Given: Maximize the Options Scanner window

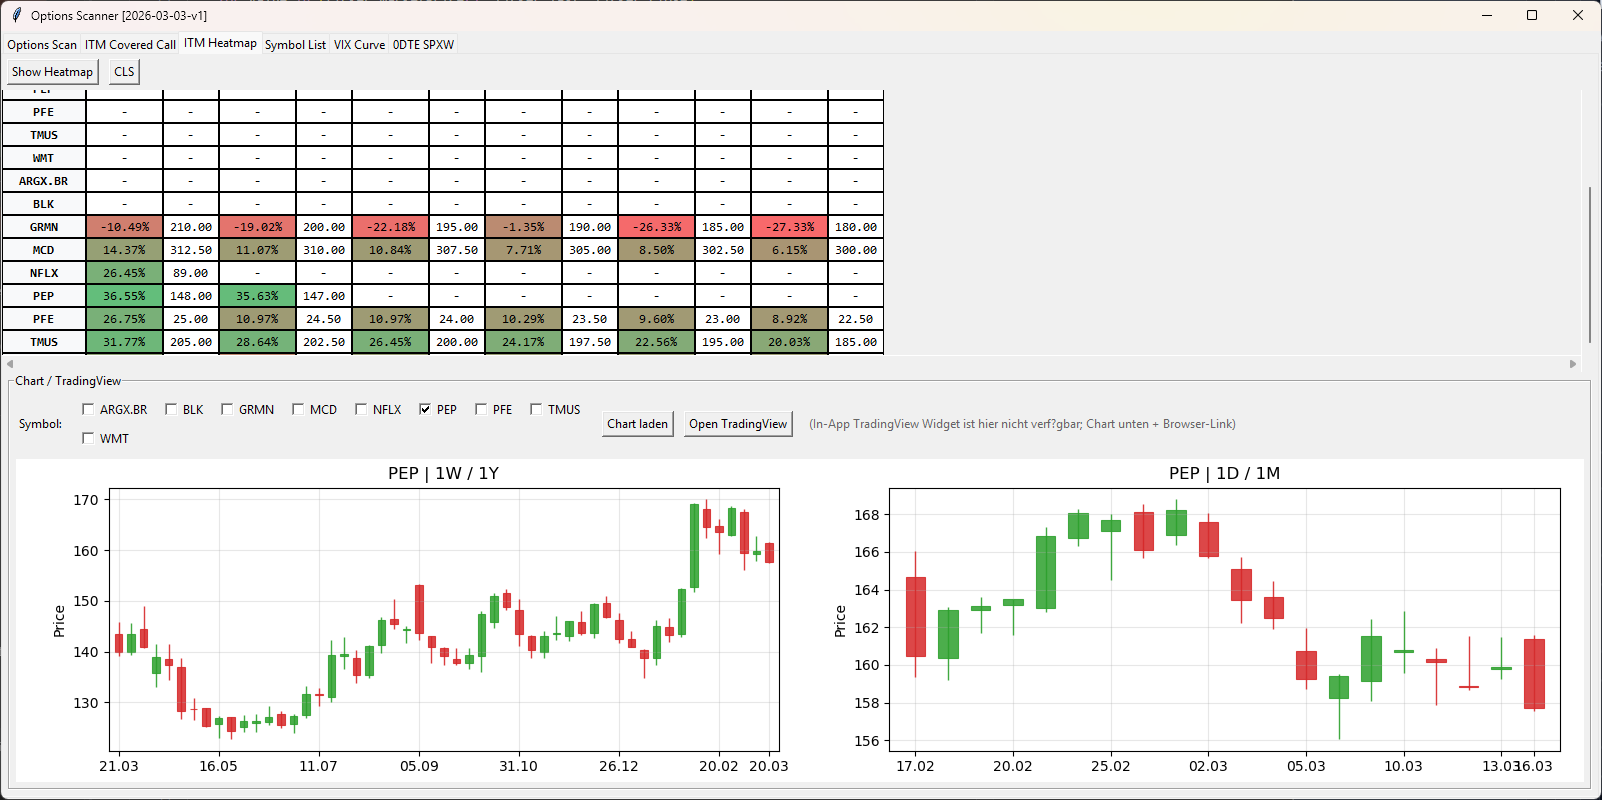Looking at the screenshot, I should [1532, 15].
